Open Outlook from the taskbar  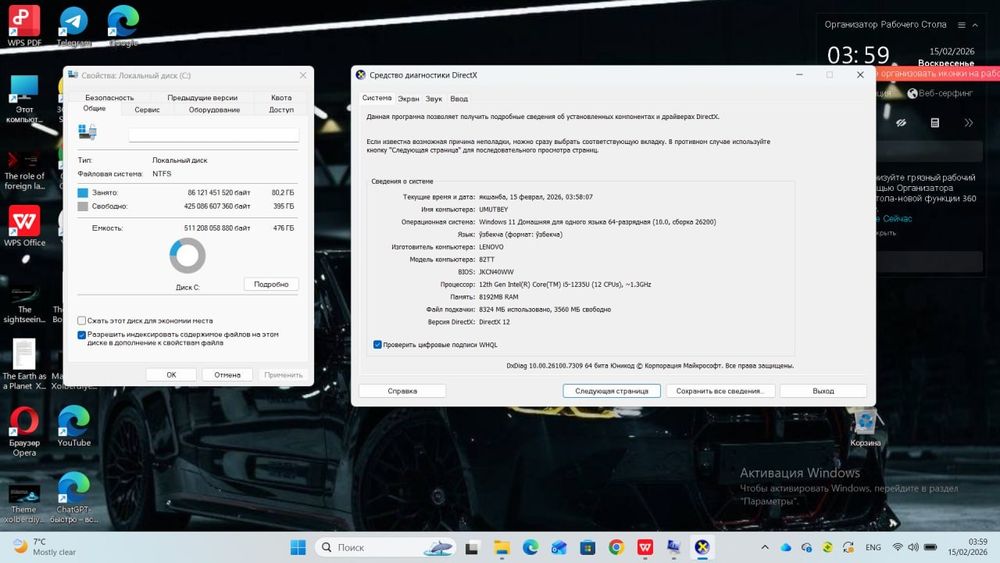559,547
